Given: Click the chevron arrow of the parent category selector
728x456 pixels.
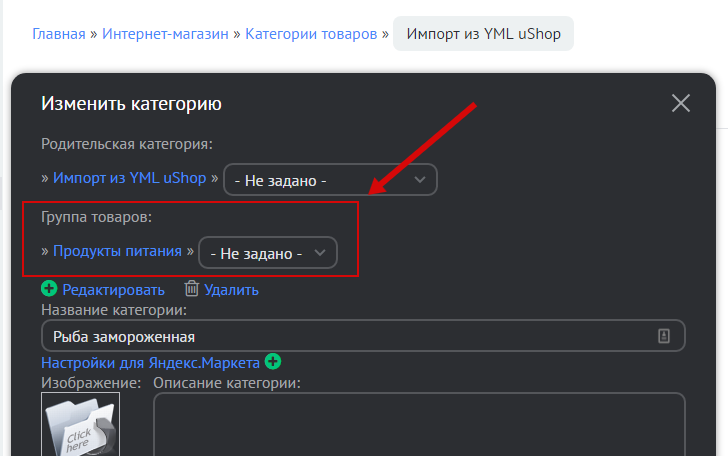Looking at the screenshot, I should (420, 180).
